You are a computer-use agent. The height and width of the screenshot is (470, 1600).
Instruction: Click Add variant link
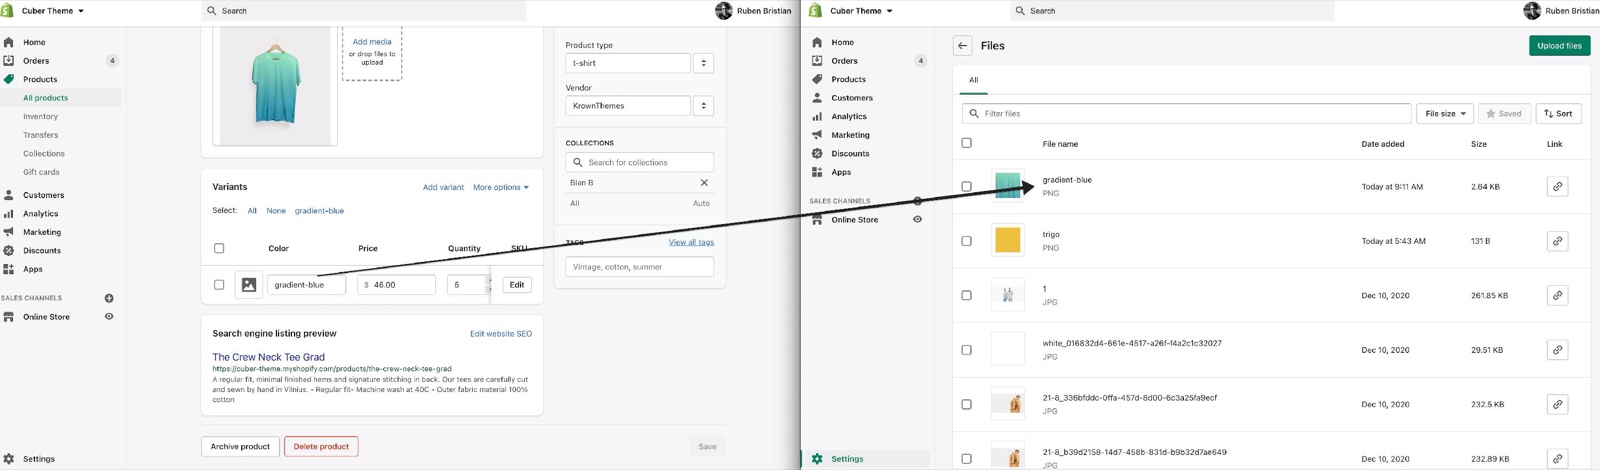[x=443, y=187]
